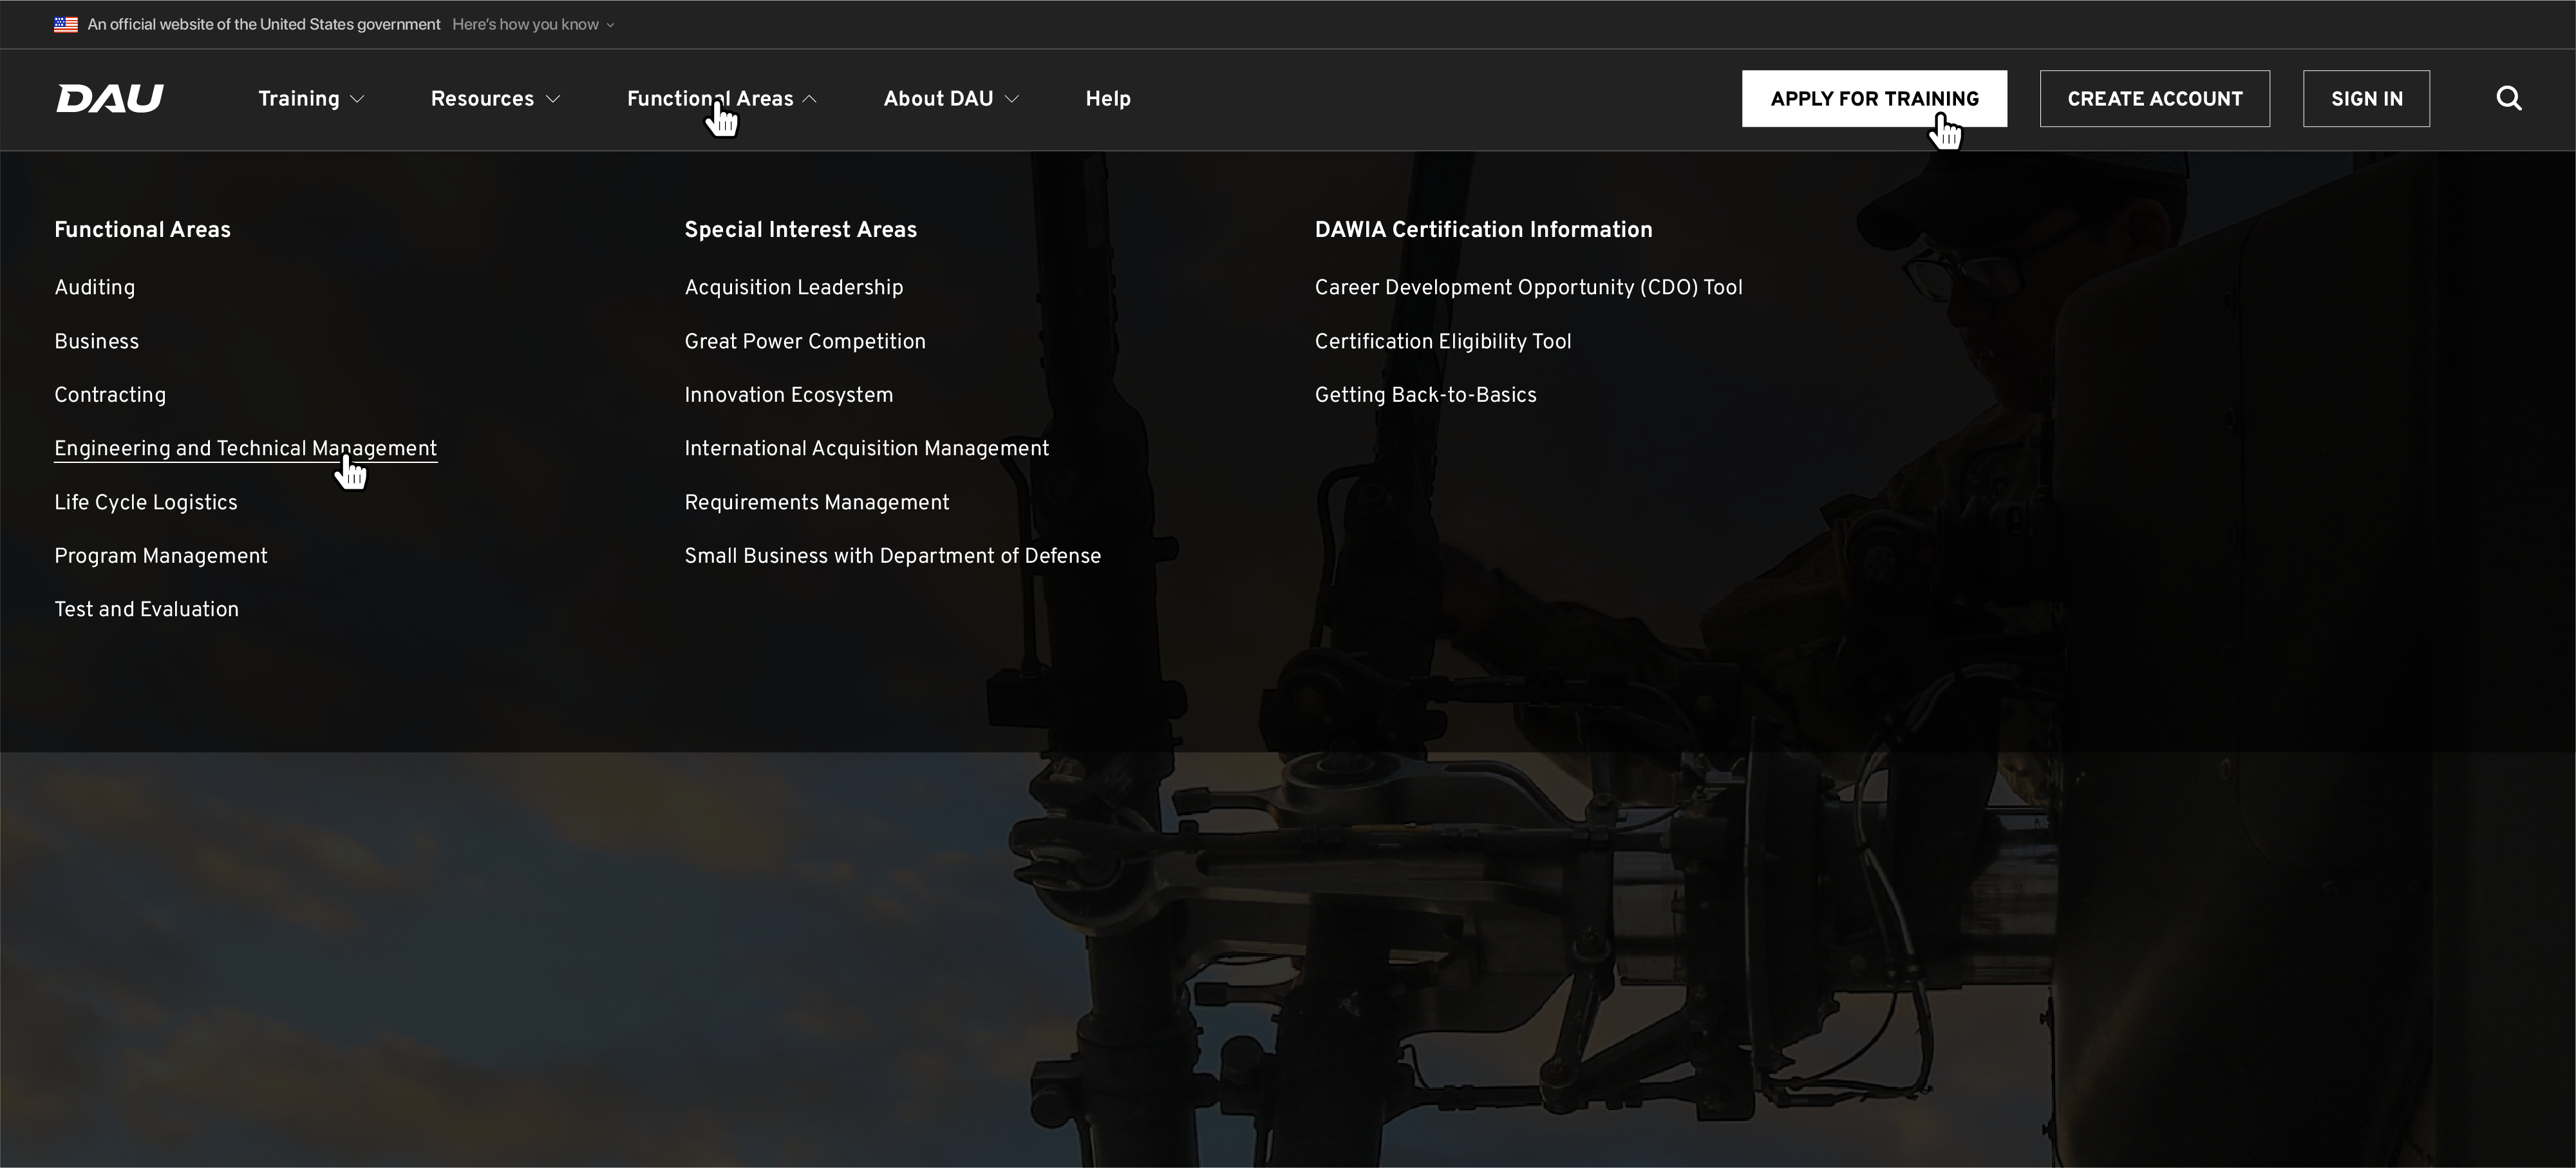Screen dimensions: 2576x1168
Task: Open the Program Management link
Action: 161,556
